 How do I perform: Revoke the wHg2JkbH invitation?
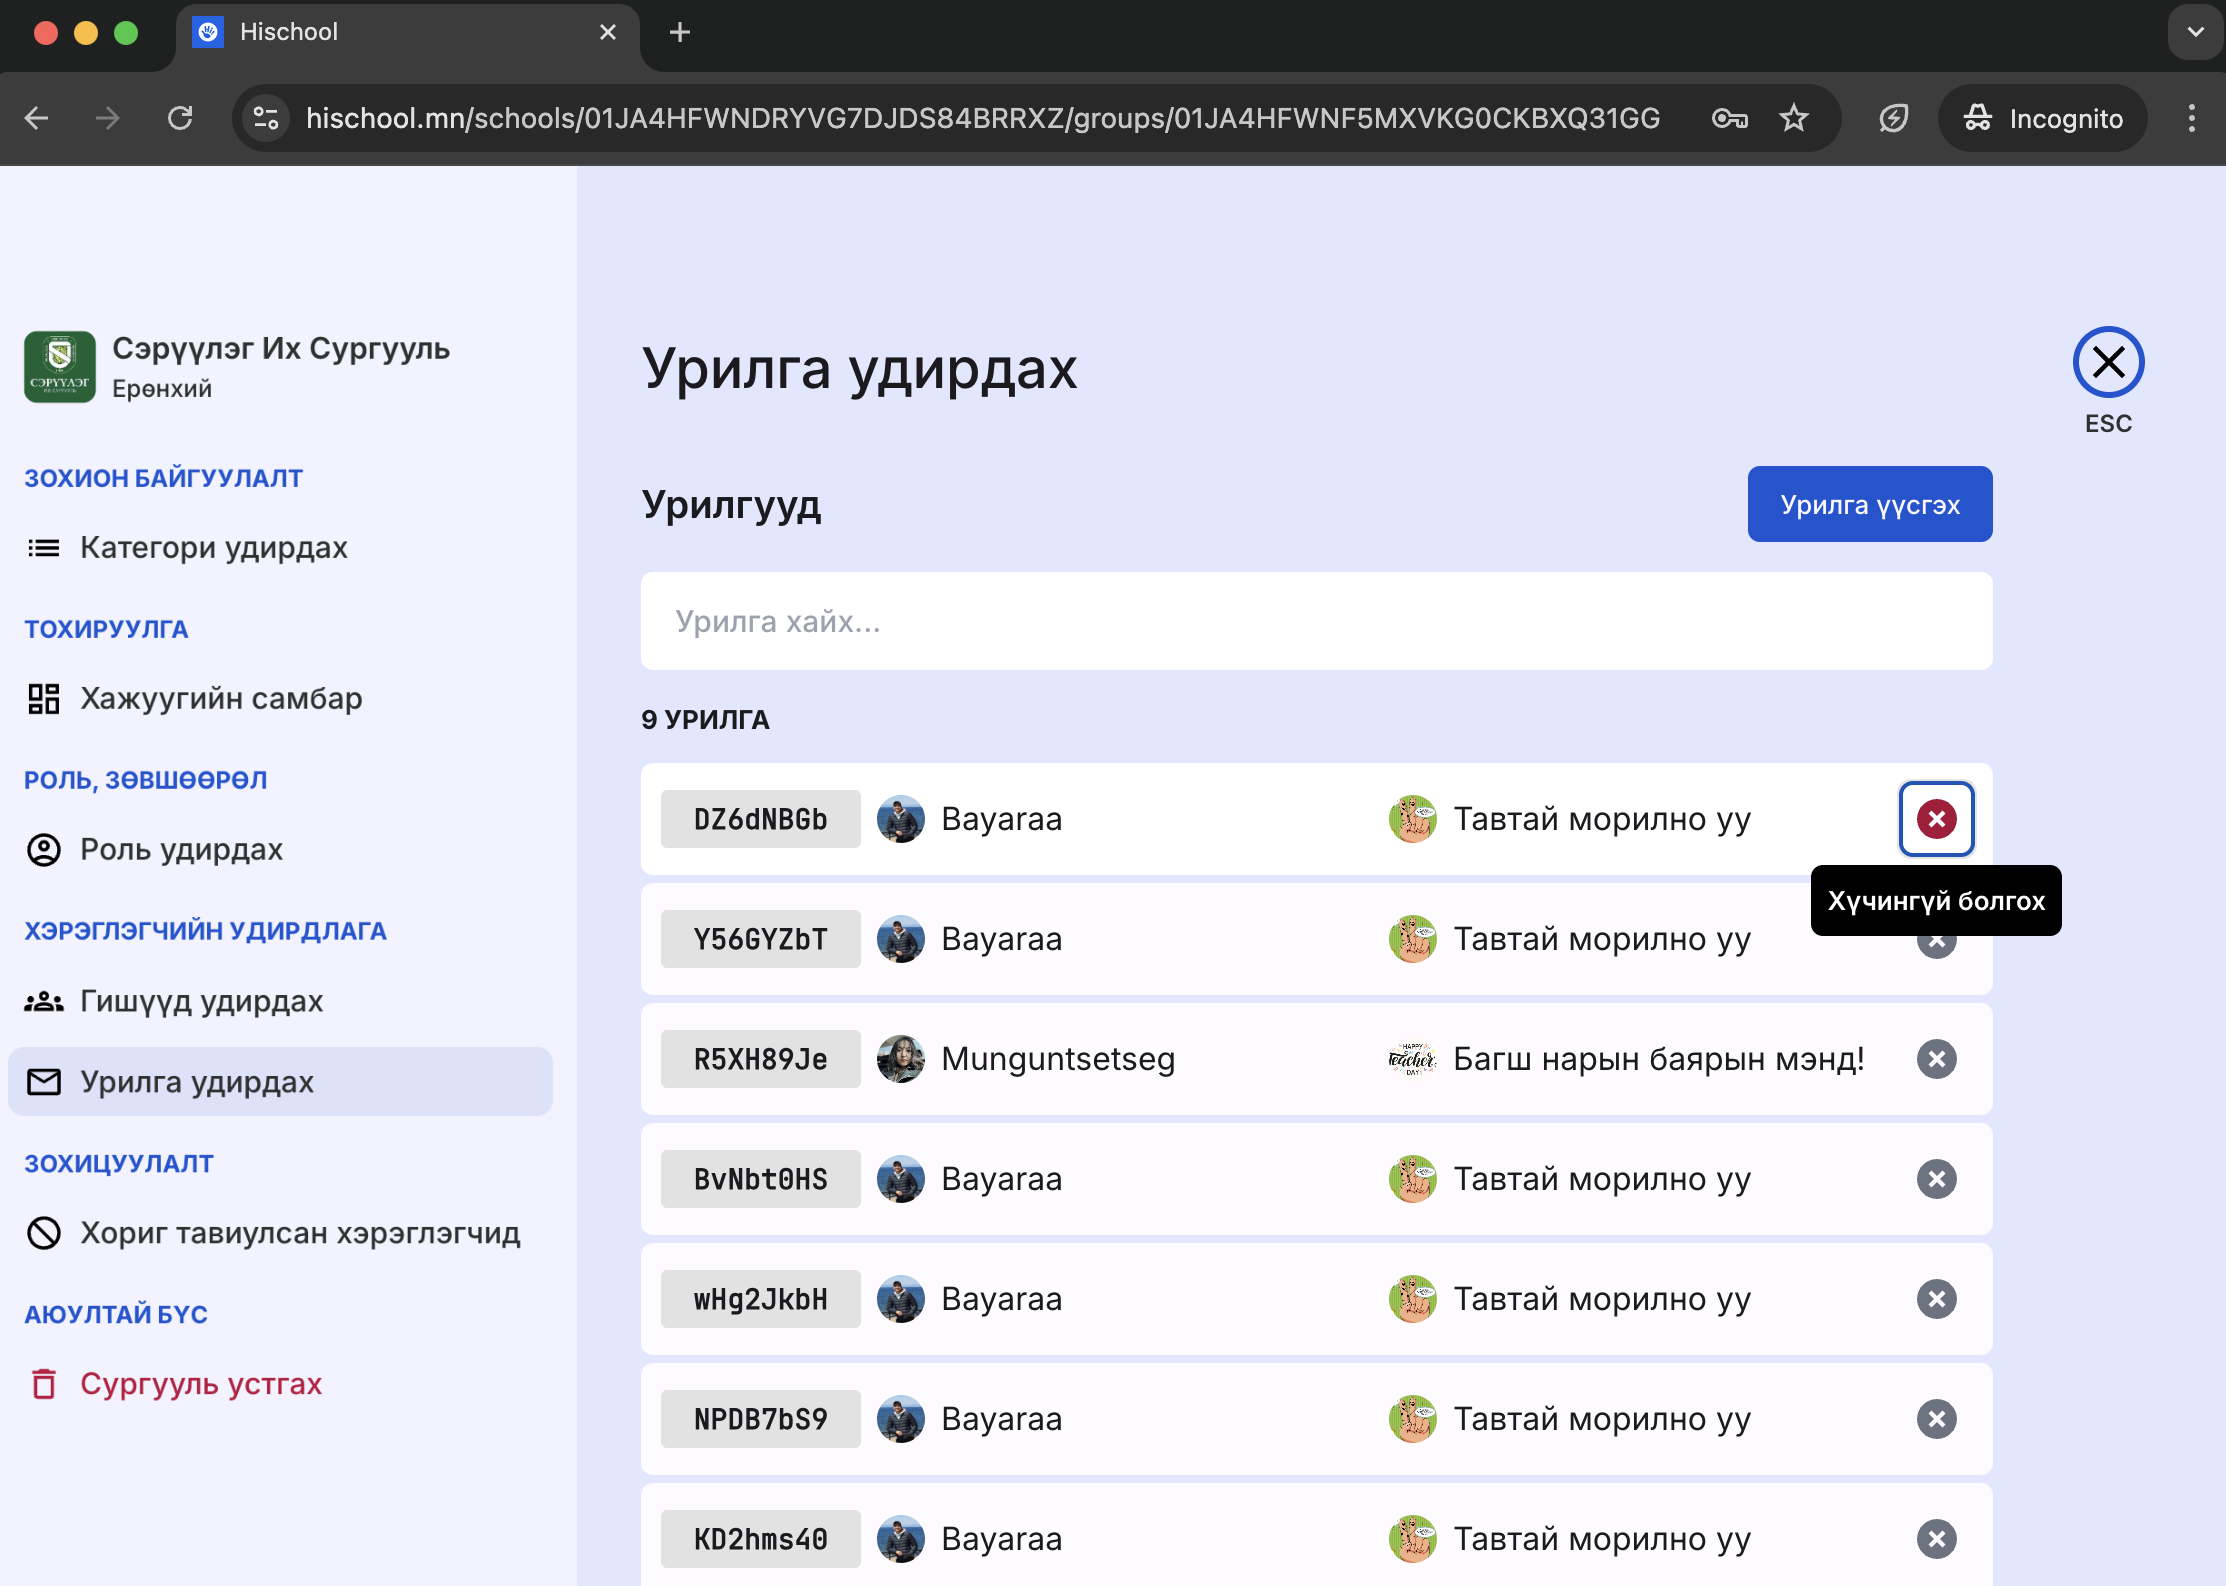[1936, 1299]
